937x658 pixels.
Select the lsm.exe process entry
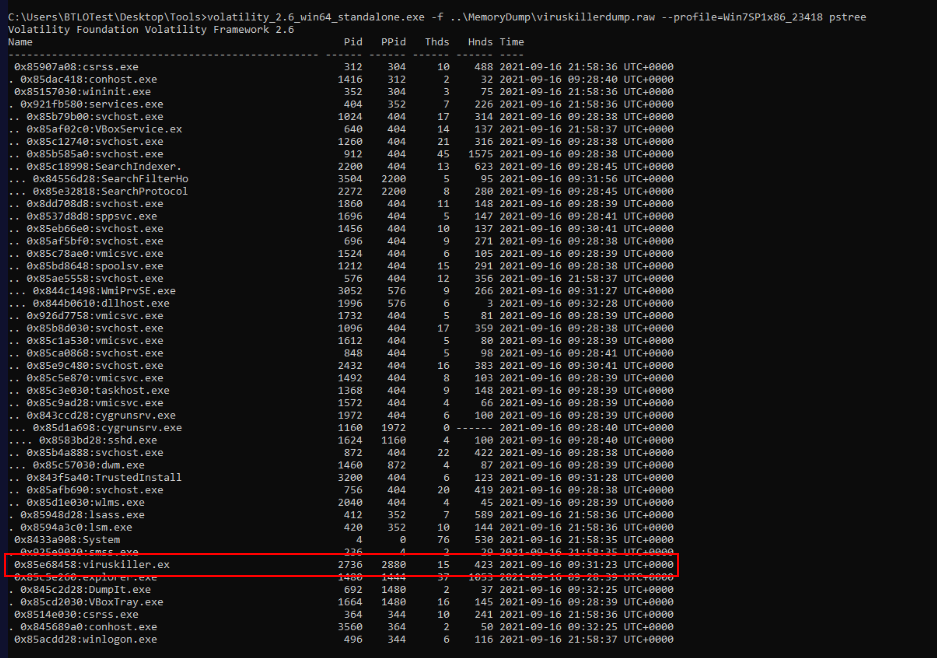pyautogui.click(x=76, y=528)
